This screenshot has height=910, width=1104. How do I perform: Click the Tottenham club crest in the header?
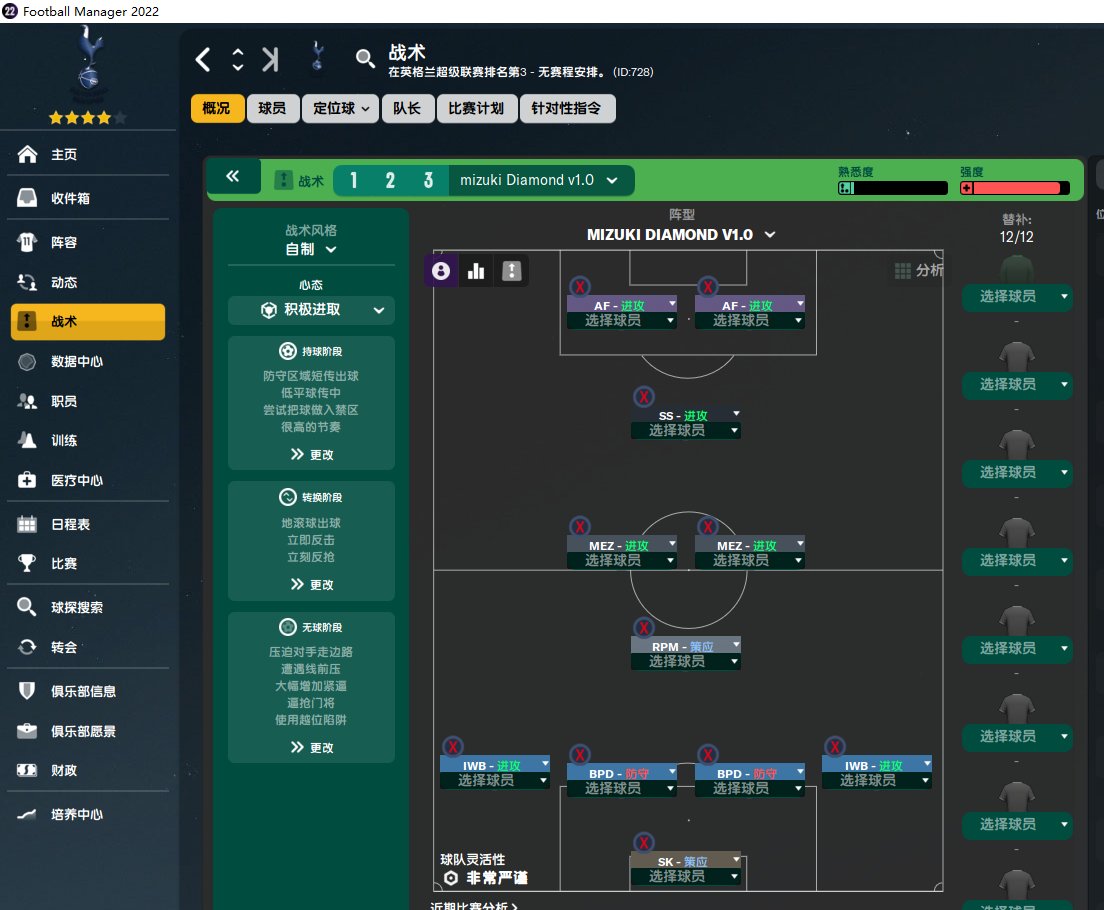[x=318, y=56]
